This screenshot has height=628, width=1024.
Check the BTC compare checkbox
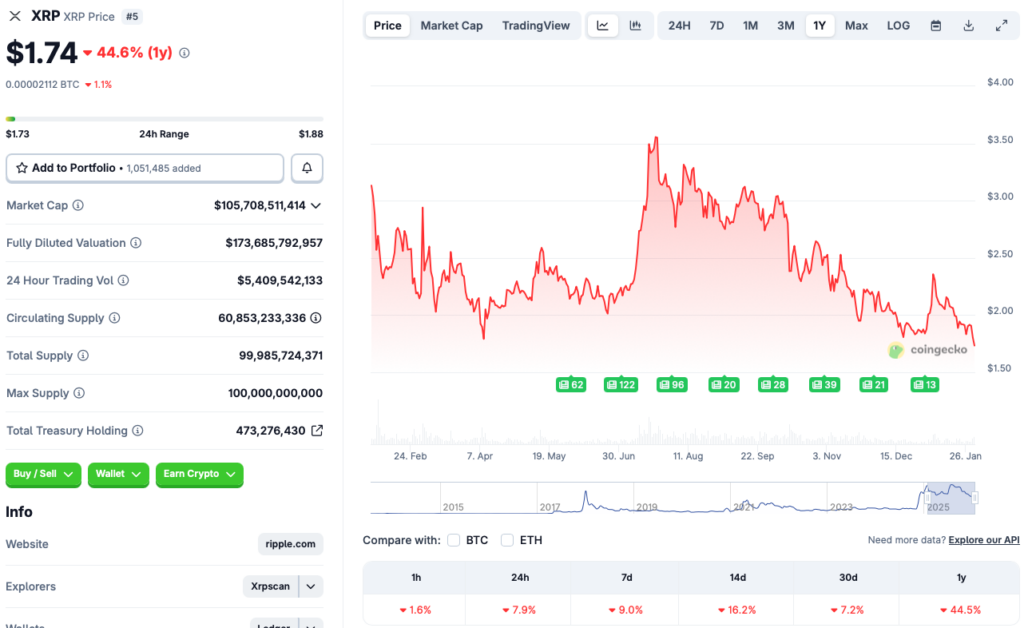[x=453, y=539]
